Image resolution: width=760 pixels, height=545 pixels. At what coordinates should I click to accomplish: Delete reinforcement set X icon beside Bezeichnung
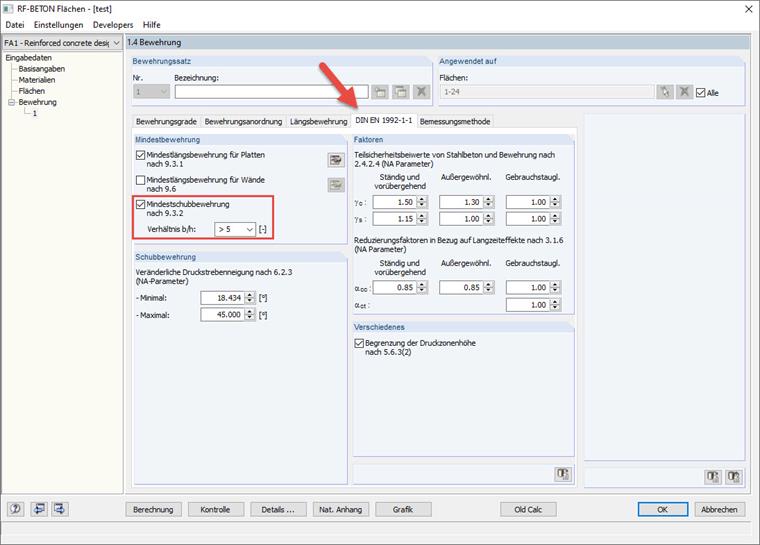pyautogui.click(x=422, y=92)
